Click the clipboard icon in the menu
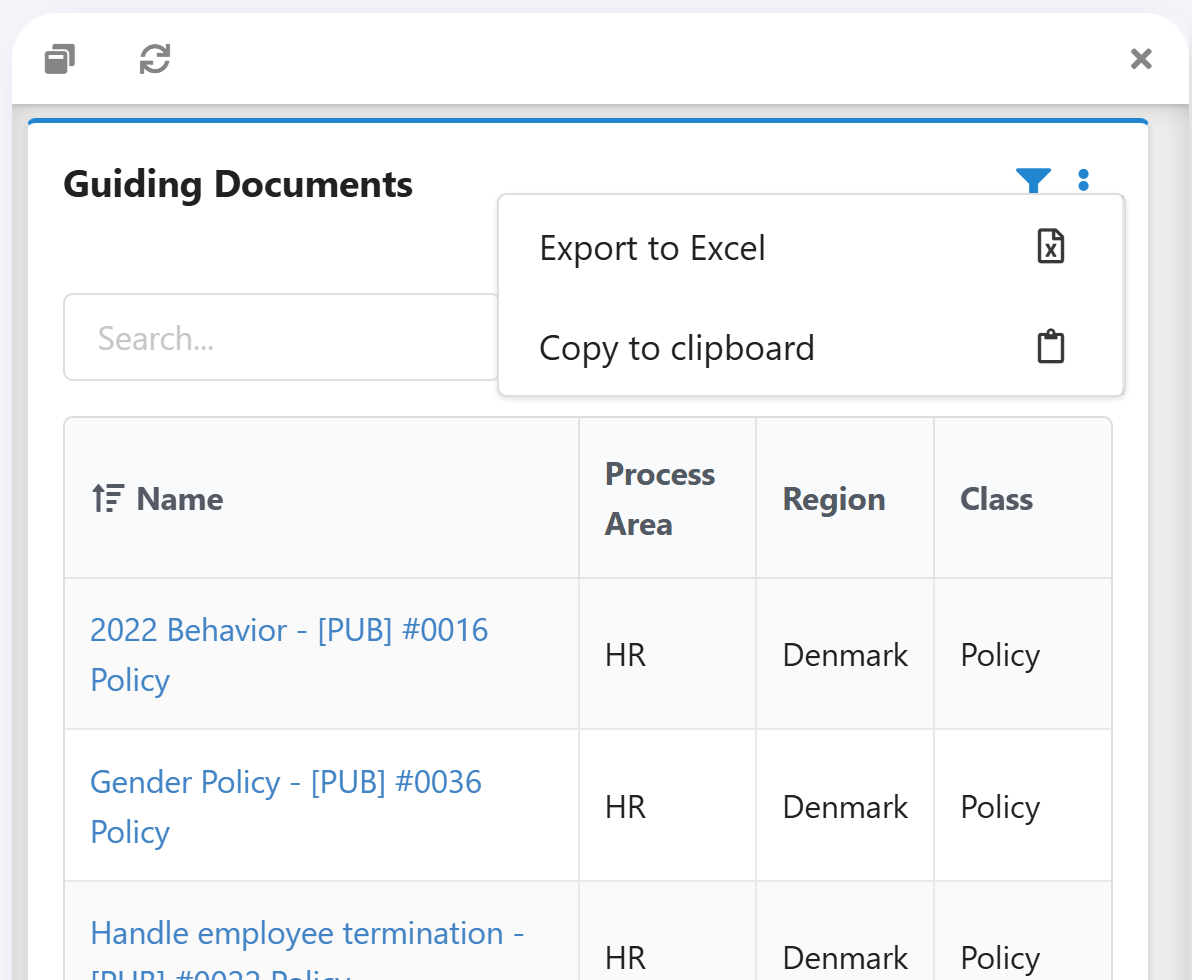 click(x=1050, y=347)
